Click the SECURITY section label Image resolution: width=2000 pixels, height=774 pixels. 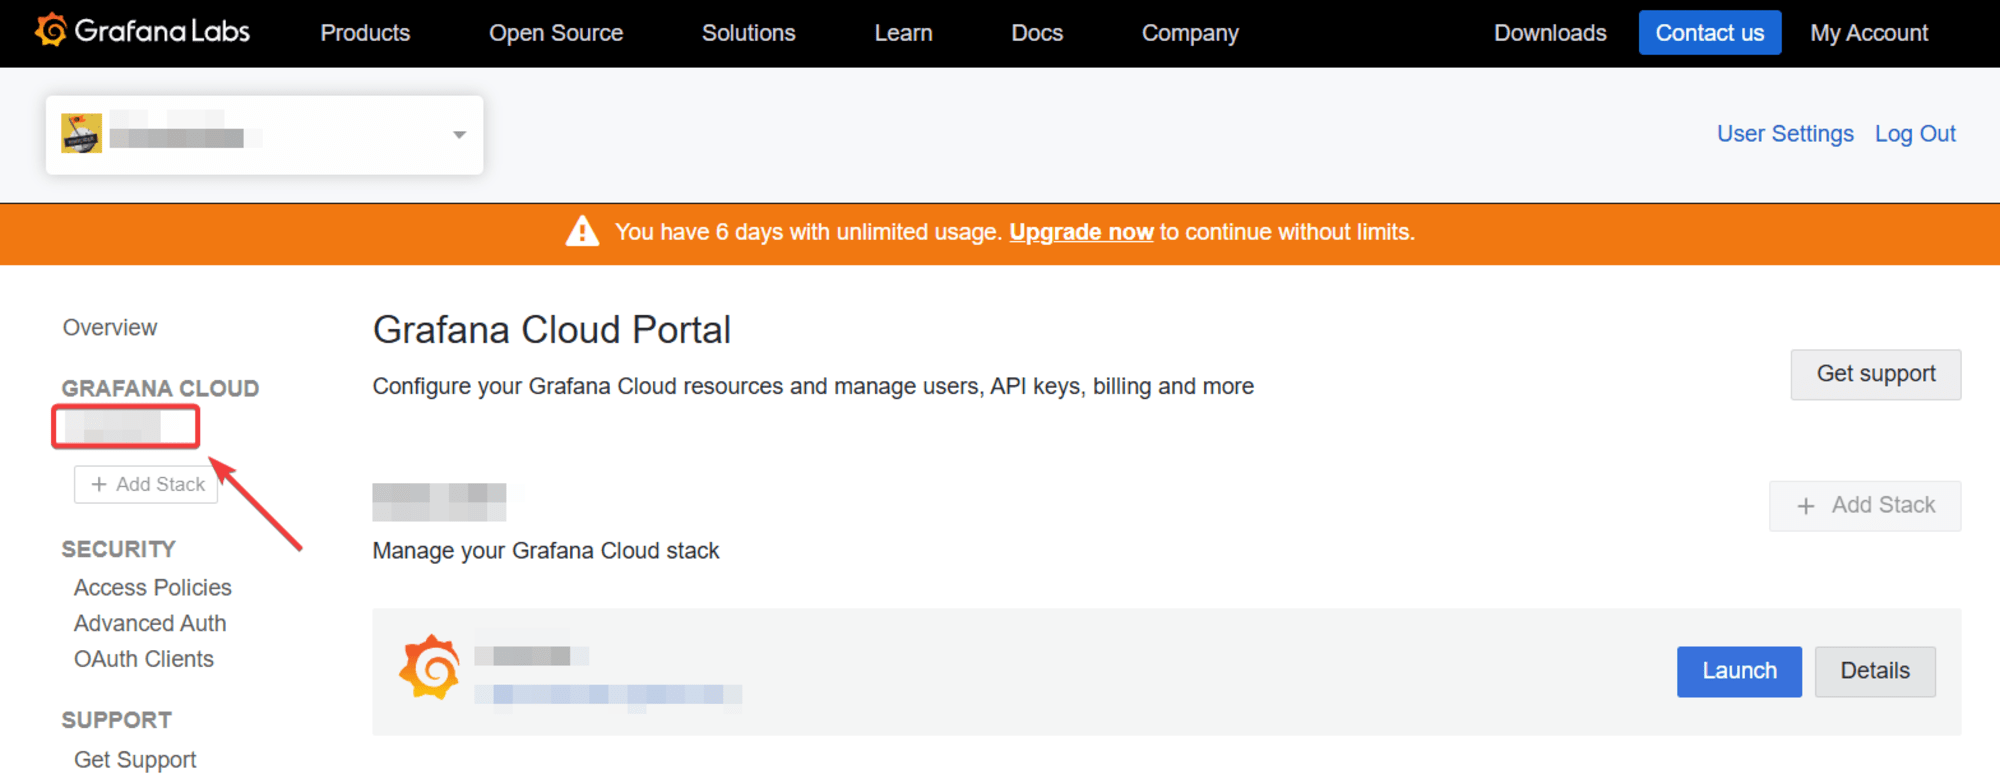(119, 549)
